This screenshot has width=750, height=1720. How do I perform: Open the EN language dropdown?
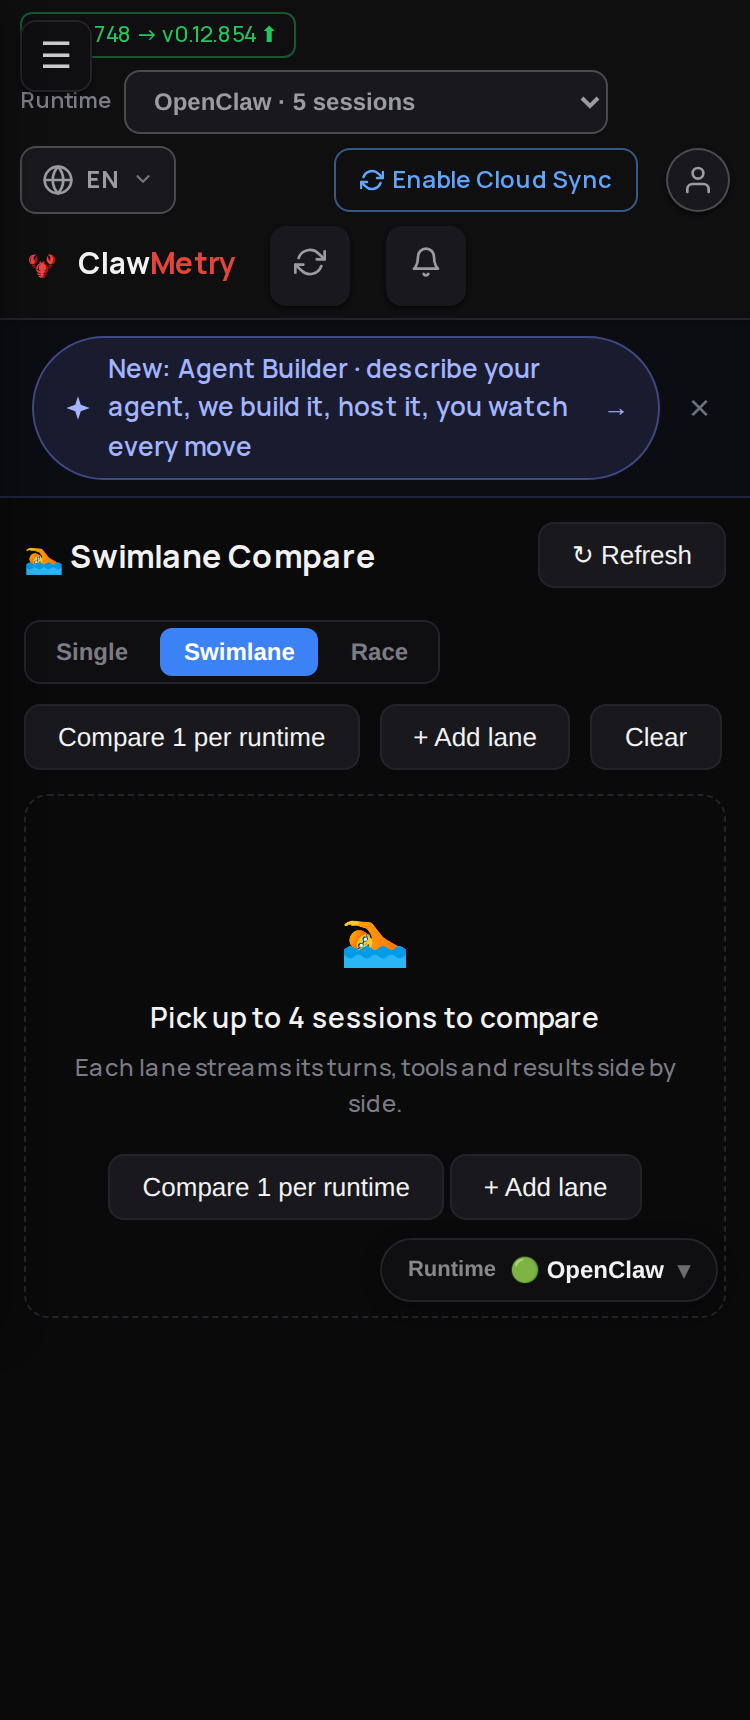point(98,180)
